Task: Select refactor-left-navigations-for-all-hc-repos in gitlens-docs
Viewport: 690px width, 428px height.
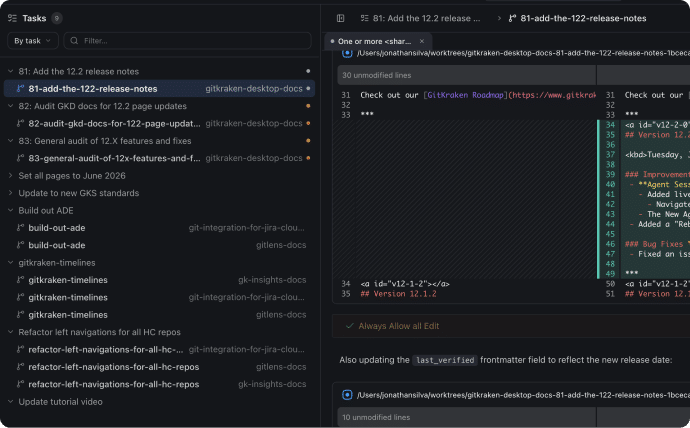Action: point(159,367)
